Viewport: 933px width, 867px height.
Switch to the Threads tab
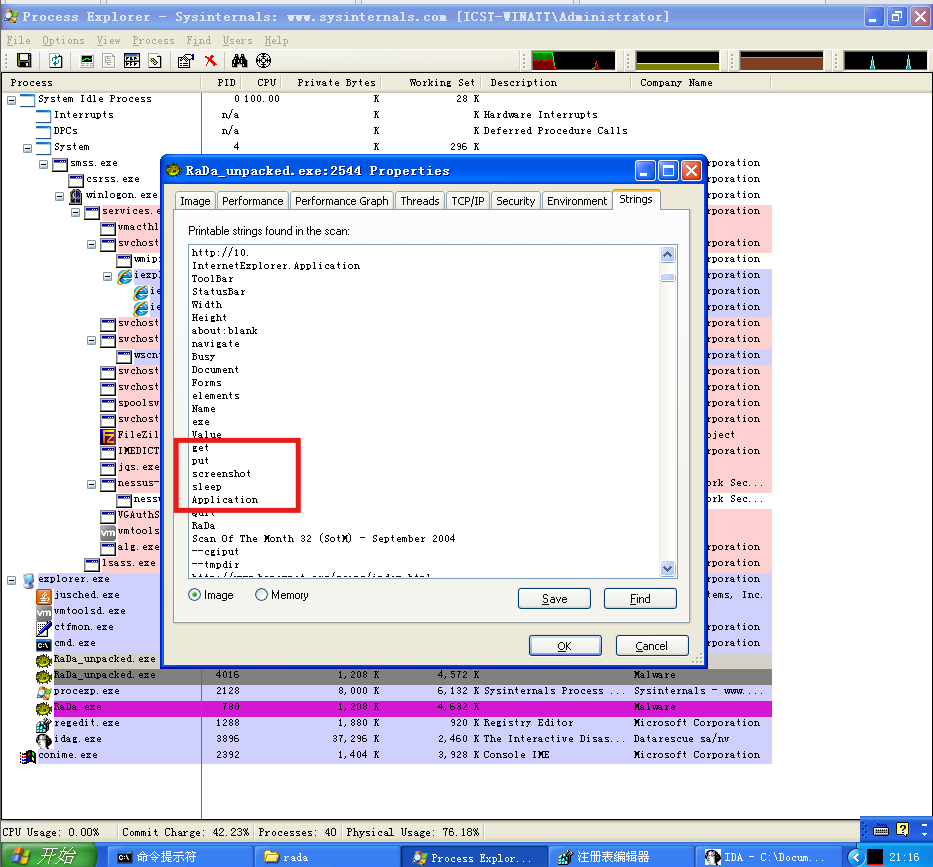coord(419,201)
